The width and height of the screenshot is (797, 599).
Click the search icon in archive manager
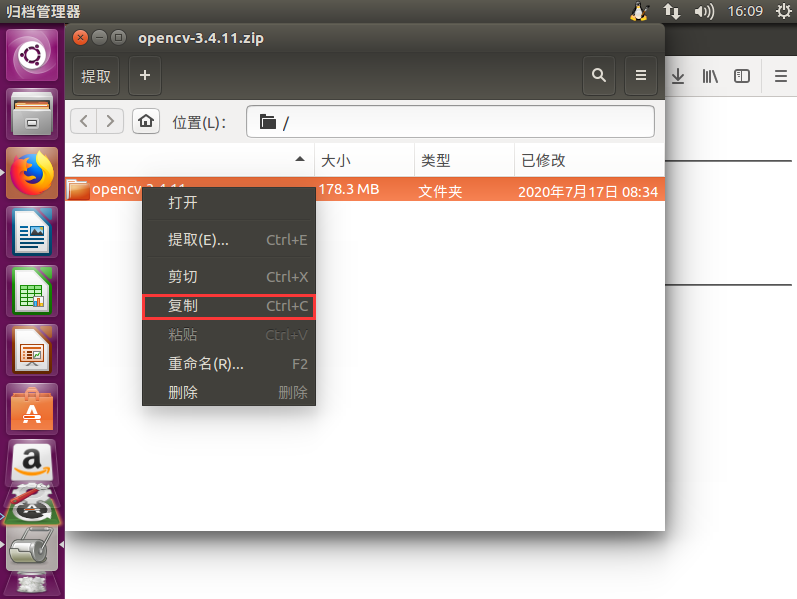click(599, 76)
